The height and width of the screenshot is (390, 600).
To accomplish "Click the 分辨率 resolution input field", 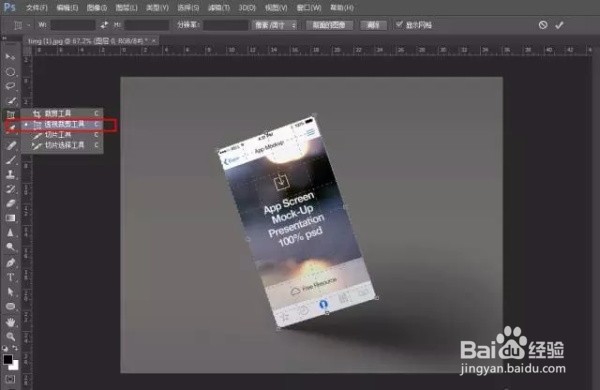I will click(x=225, y=25).
